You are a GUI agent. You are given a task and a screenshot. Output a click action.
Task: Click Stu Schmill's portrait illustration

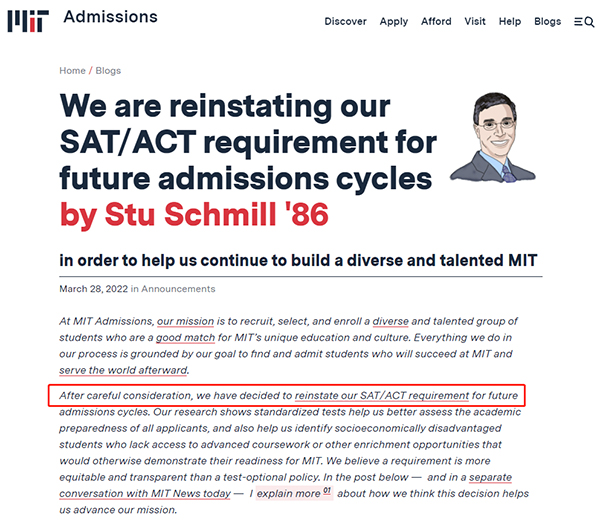[493, 137]
